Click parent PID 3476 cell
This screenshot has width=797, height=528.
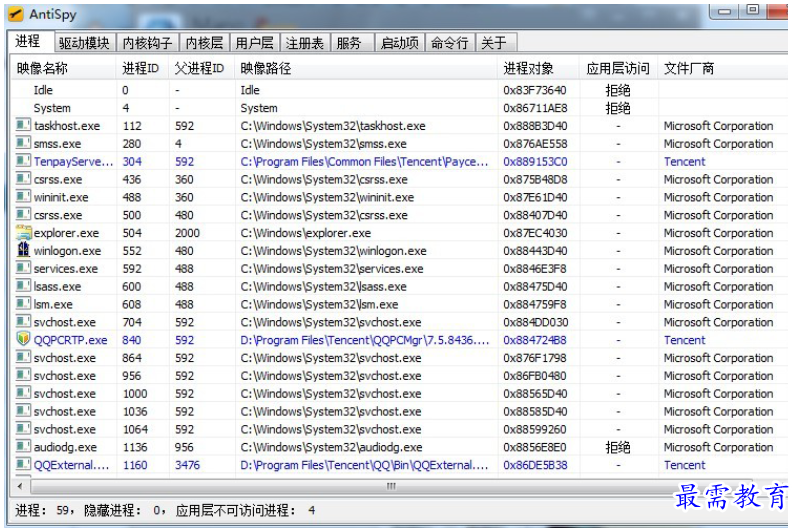(187, 465)
